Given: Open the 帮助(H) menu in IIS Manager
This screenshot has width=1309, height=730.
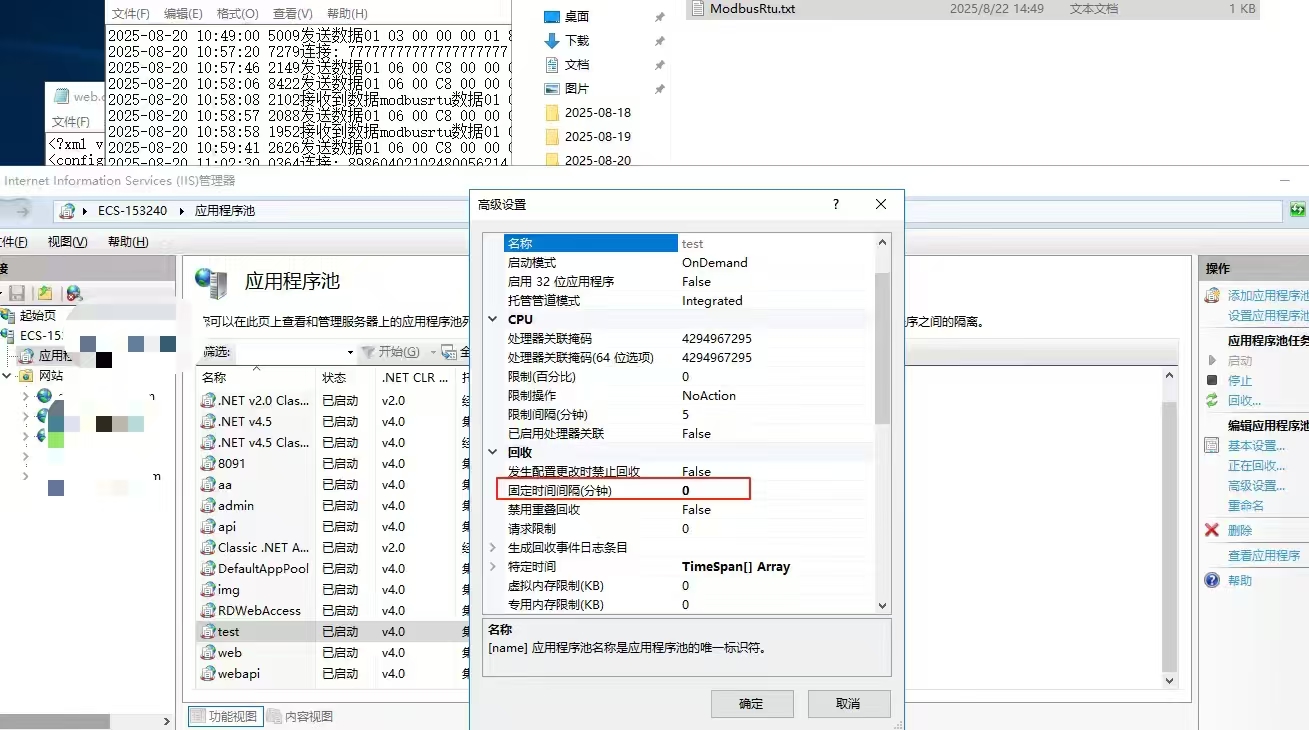Looking at the screenshot, I should coord(128,242).
